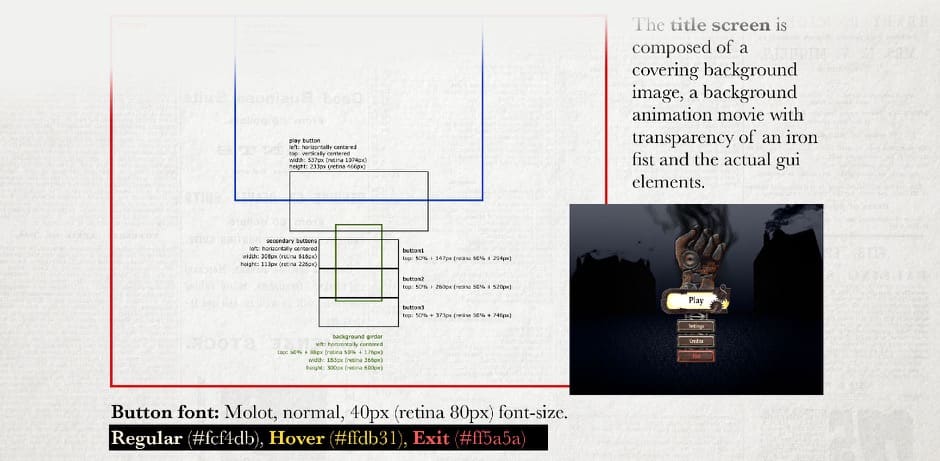Select the button2 wireframe rectangle
Screen dimensions: 940x461
pos(327,283)
